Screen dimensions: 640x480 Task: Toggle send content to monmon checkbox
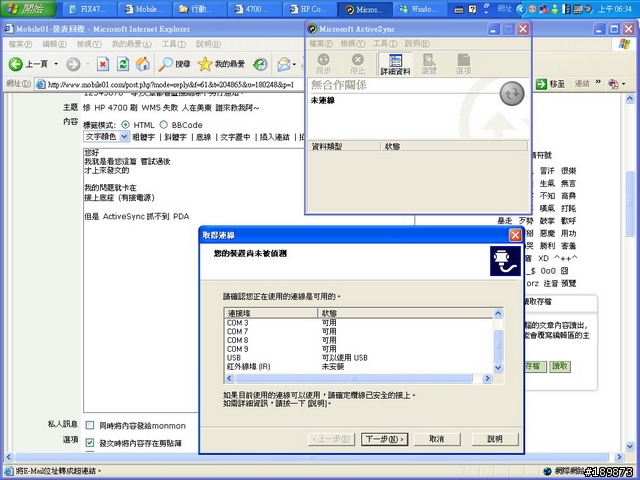[90, 425]
